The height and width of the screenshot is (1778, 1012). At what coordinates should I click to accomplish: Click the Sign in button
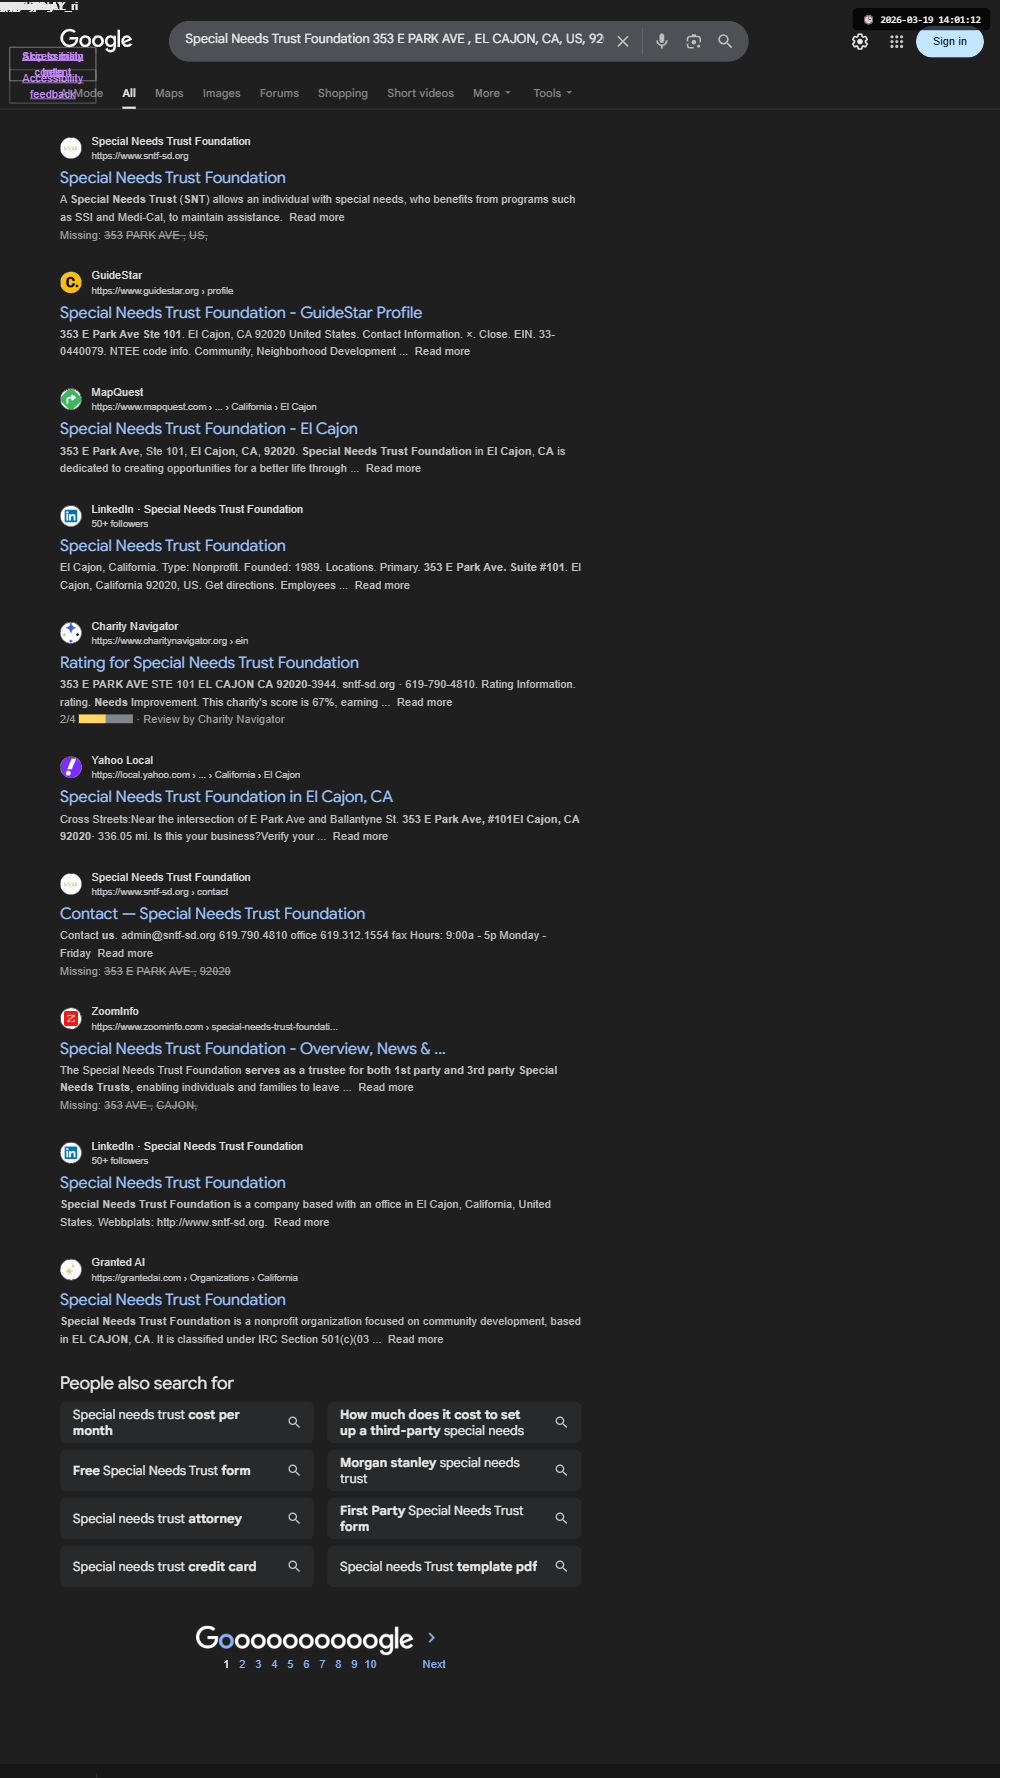pos(950,41)
